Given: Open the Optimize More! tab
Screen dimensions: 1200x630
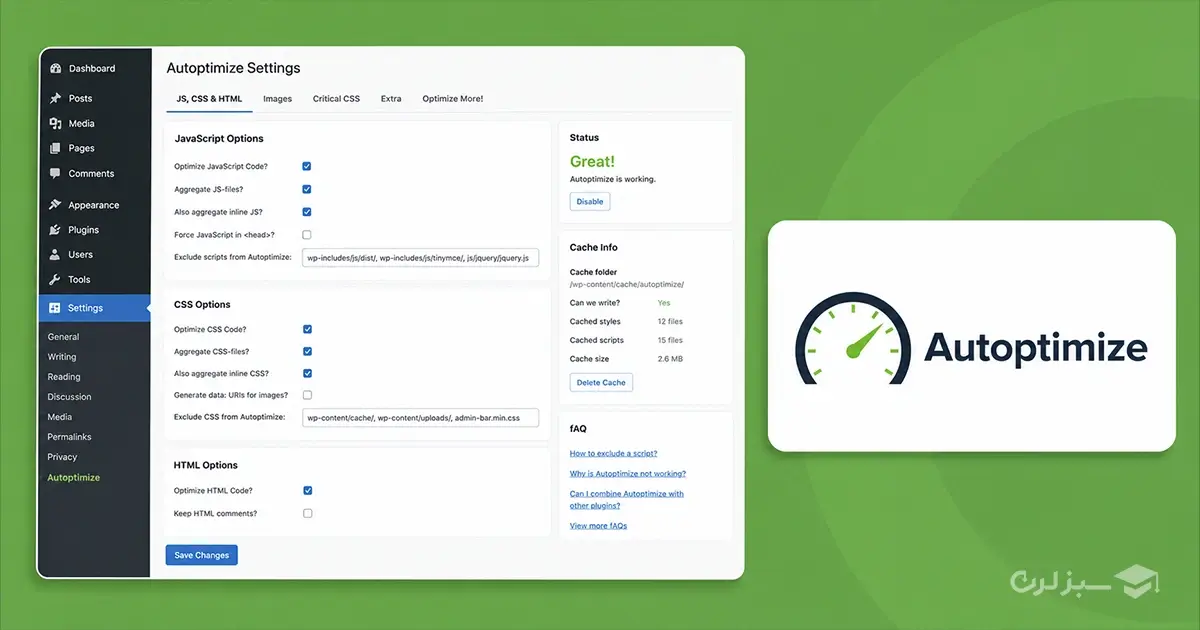Looking at the screenshot, I should pos(452,99).
